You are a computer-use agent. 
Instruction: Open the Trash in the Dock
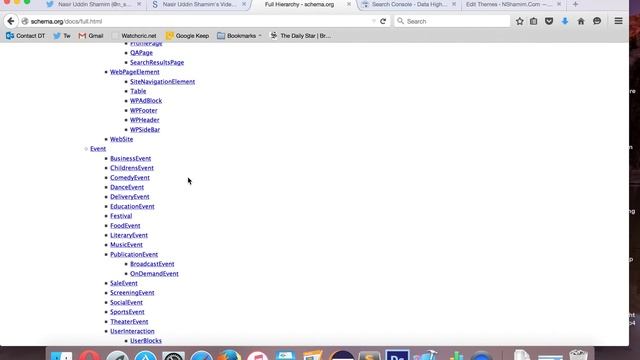pyautogui.click(x=578, y=355)
